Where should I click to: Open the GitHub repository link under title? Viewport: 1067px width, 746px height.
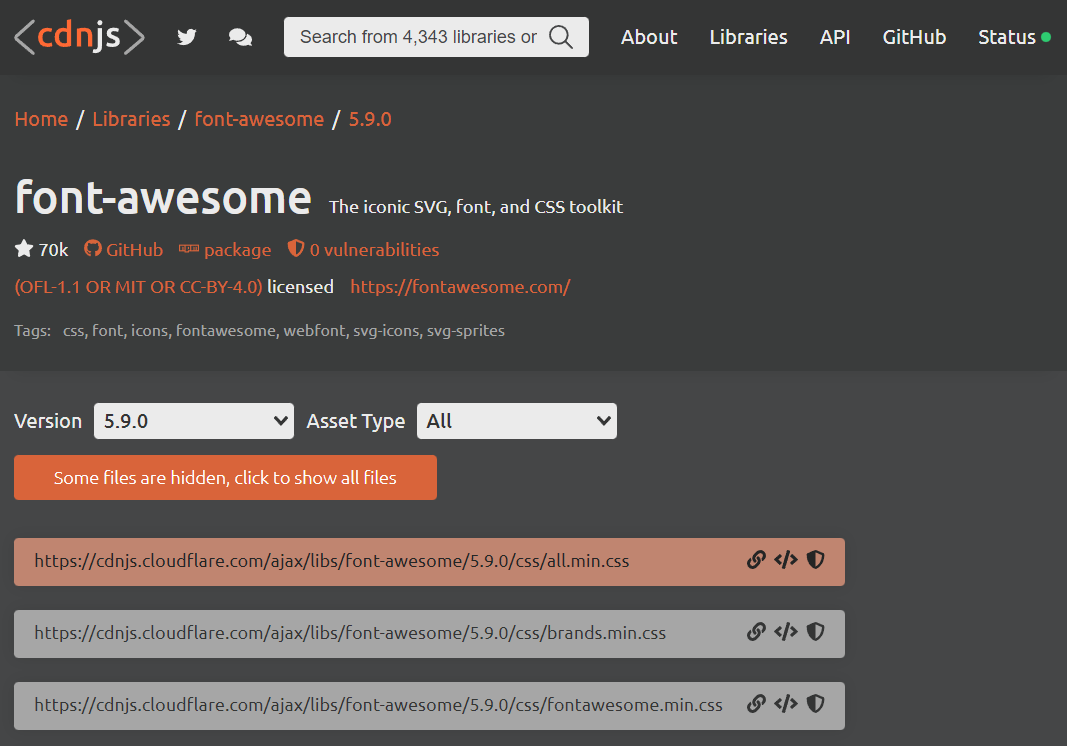[135, 250]
